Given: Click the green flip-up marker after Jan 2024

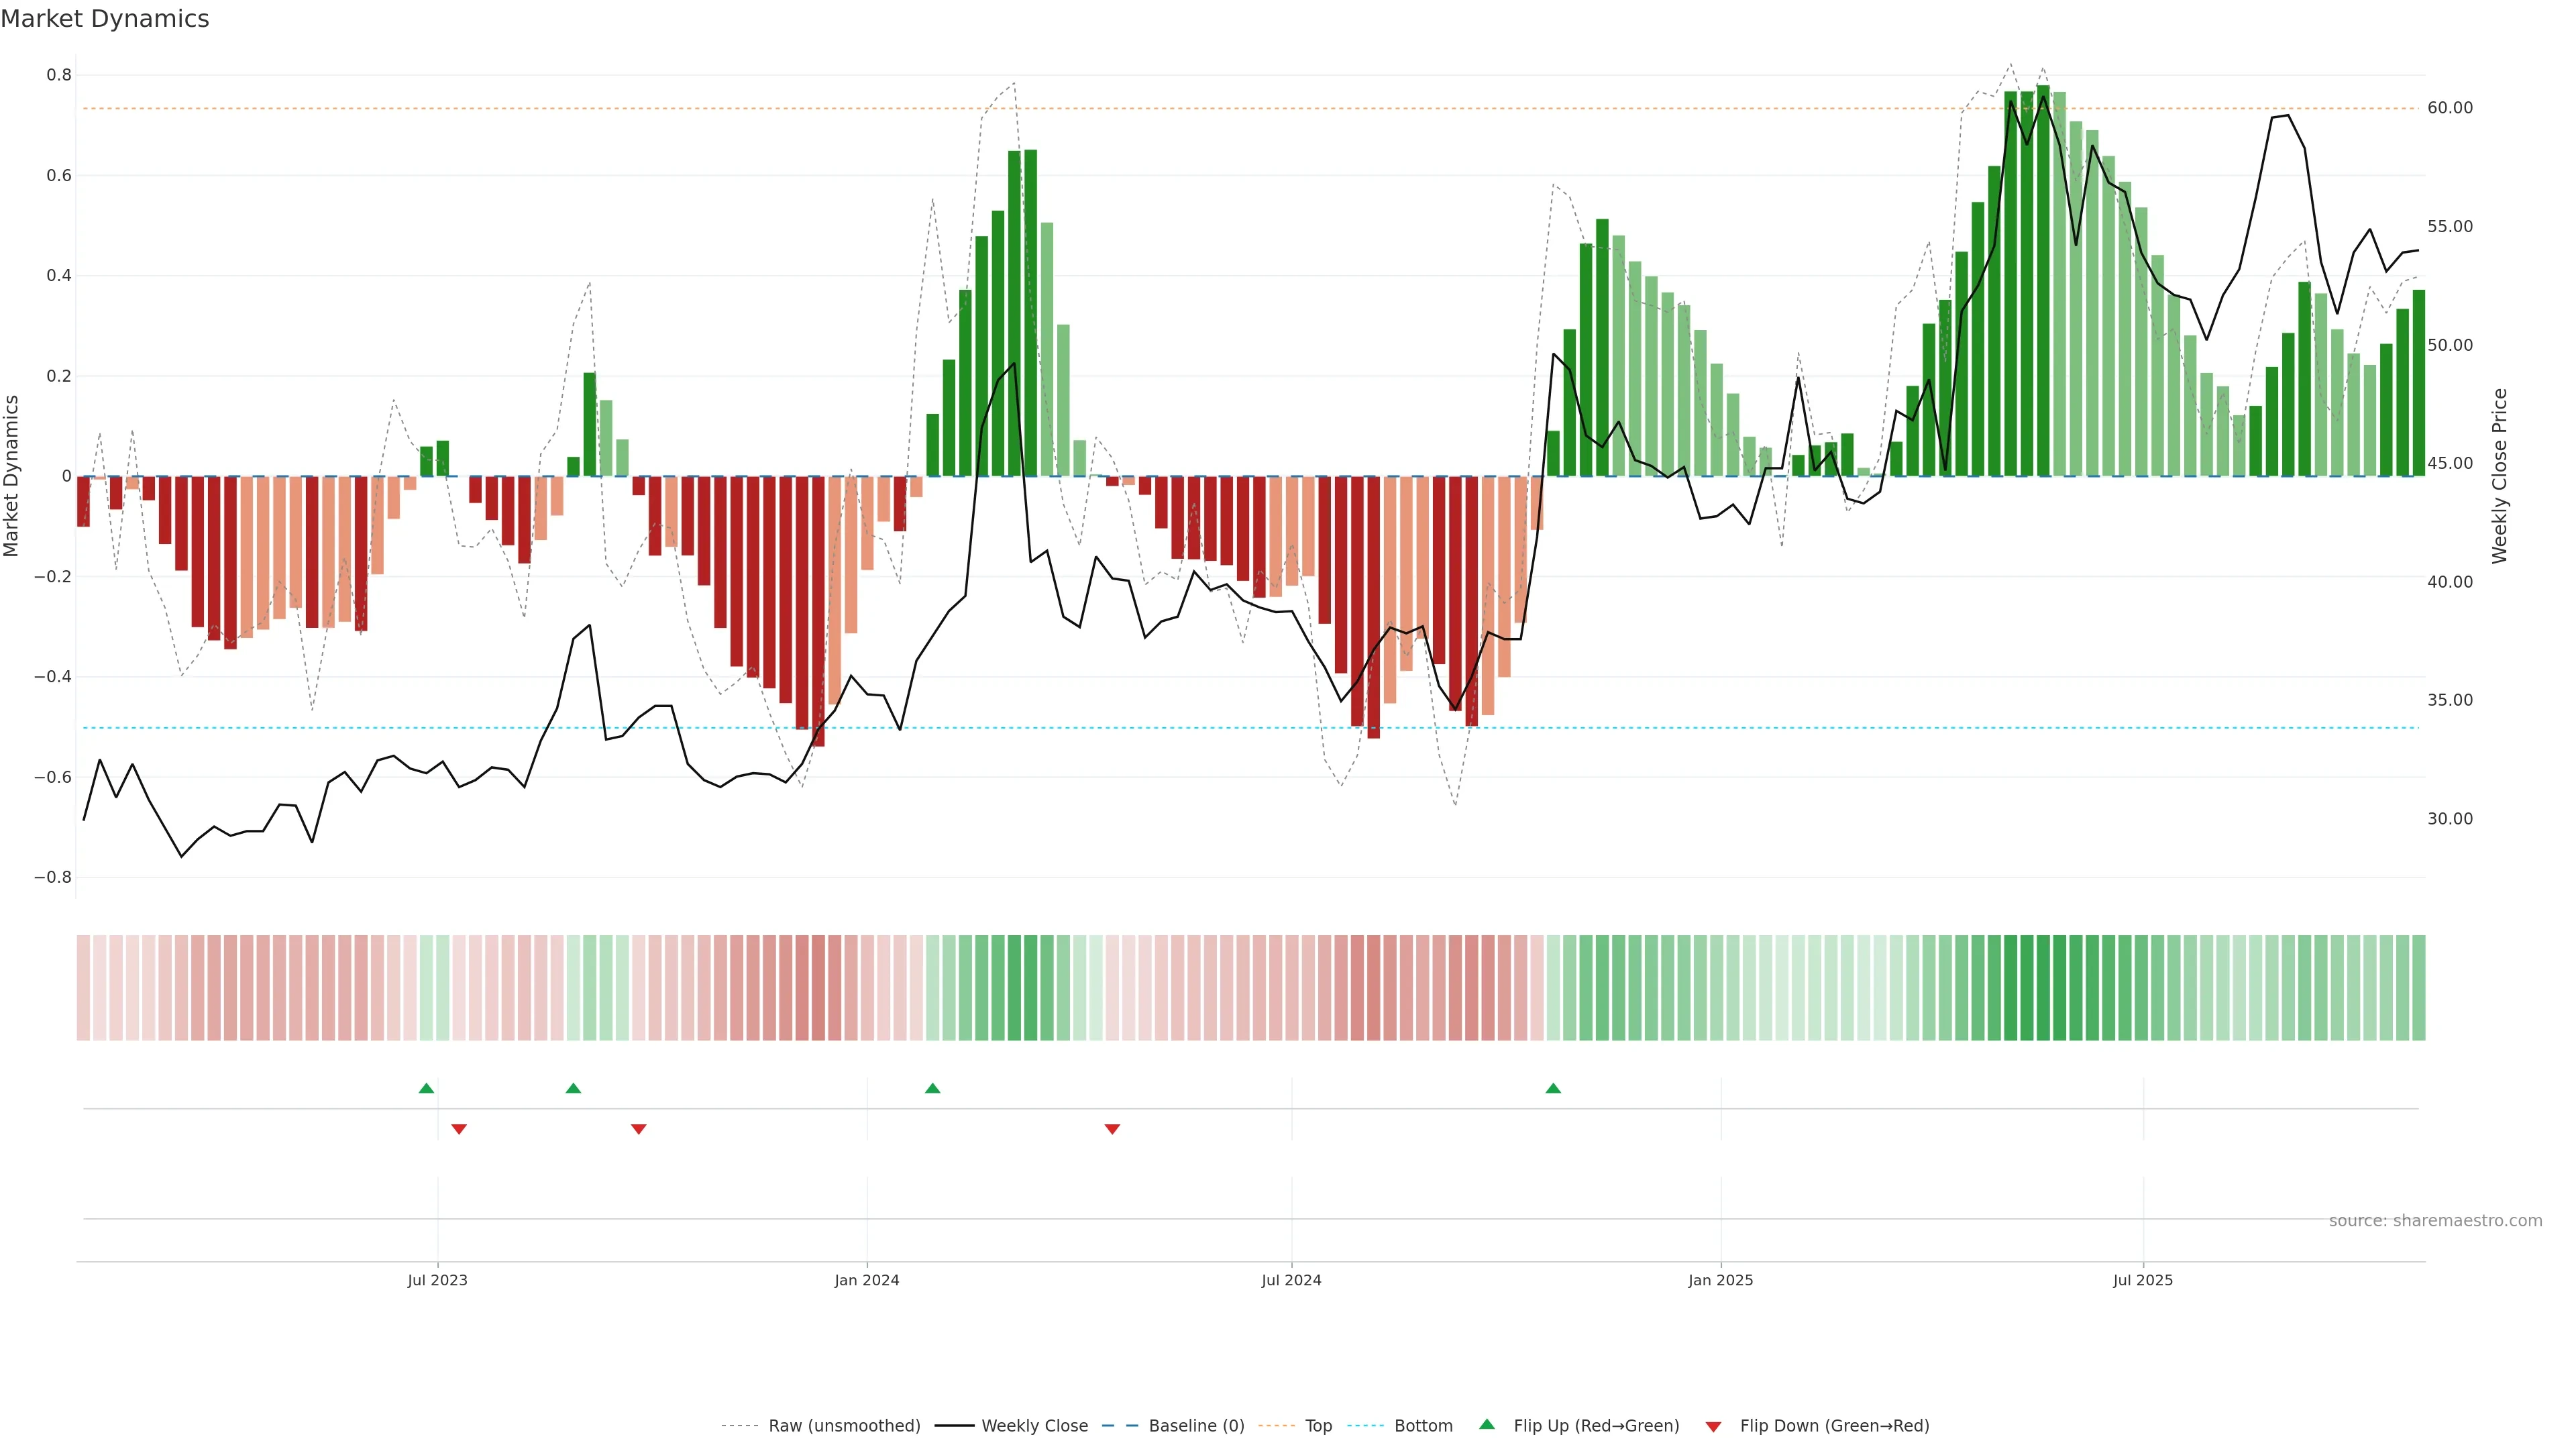Looking at the screenshot, I should pos(932,1088).
